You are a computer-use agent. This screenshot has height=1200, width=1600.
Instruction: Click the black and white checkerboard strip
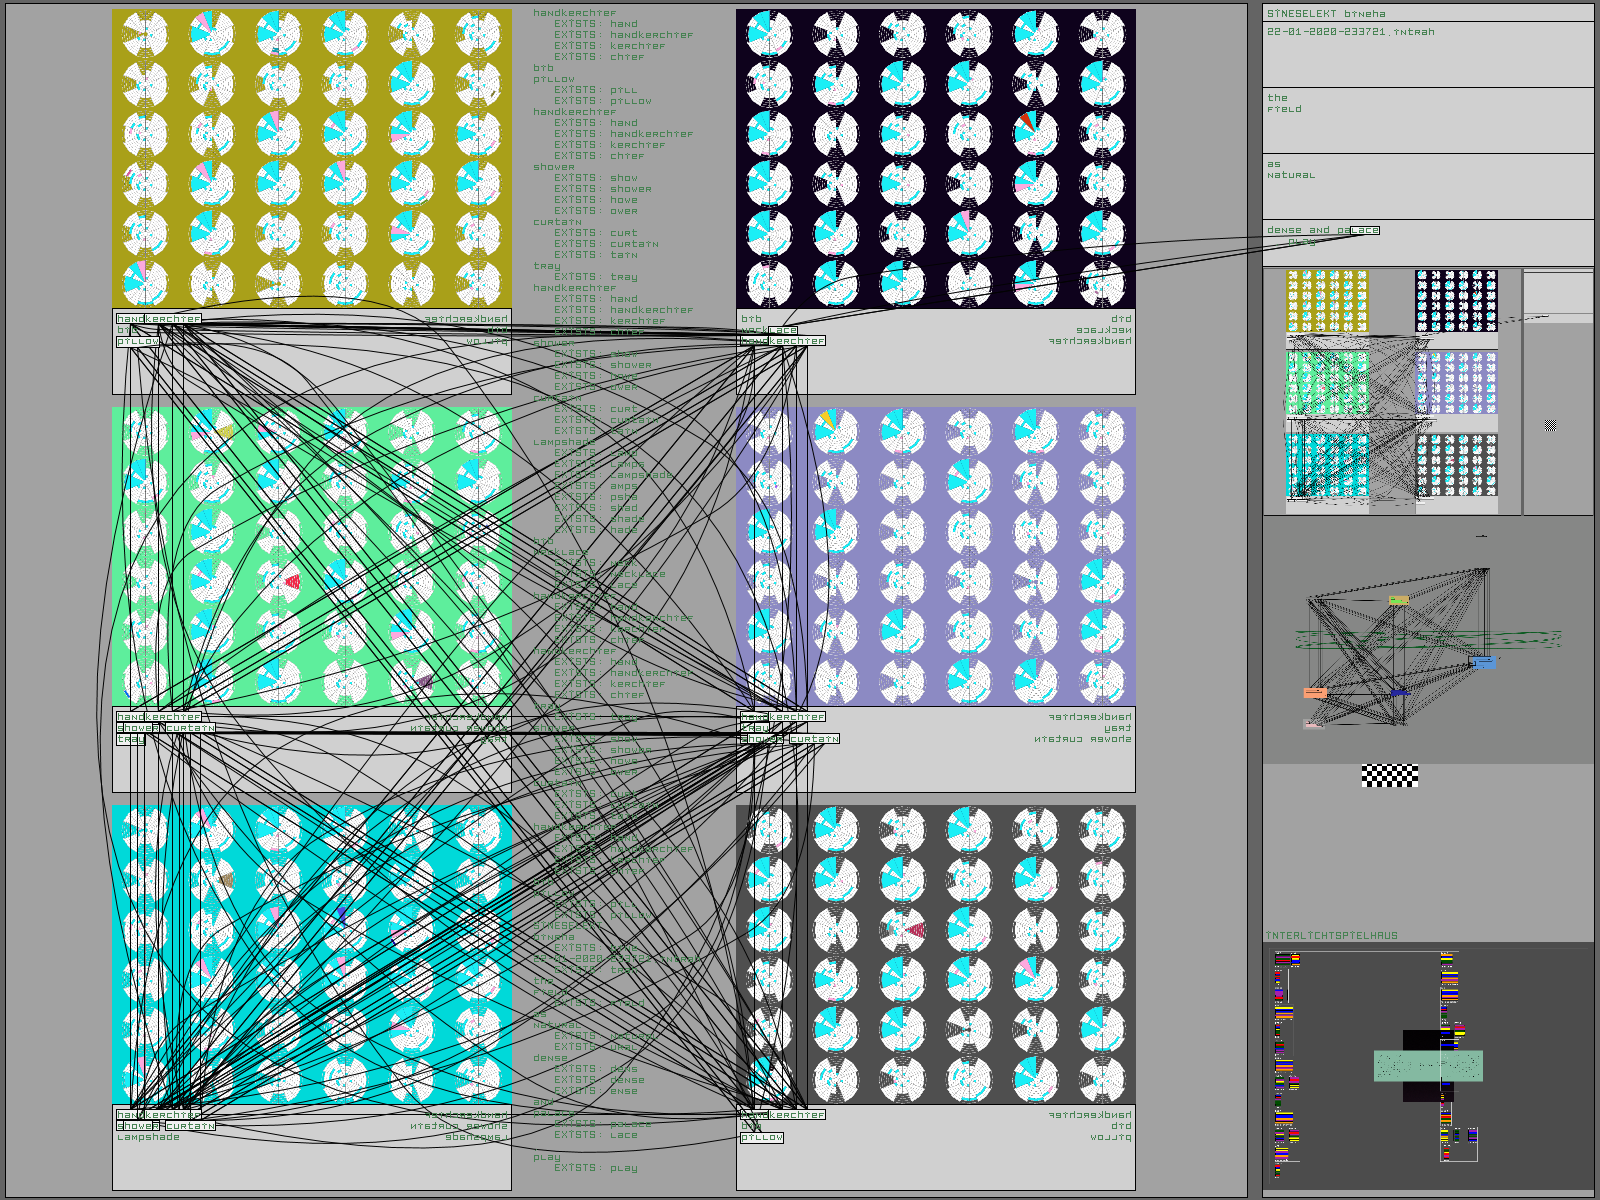click(x=1389, y=775)
